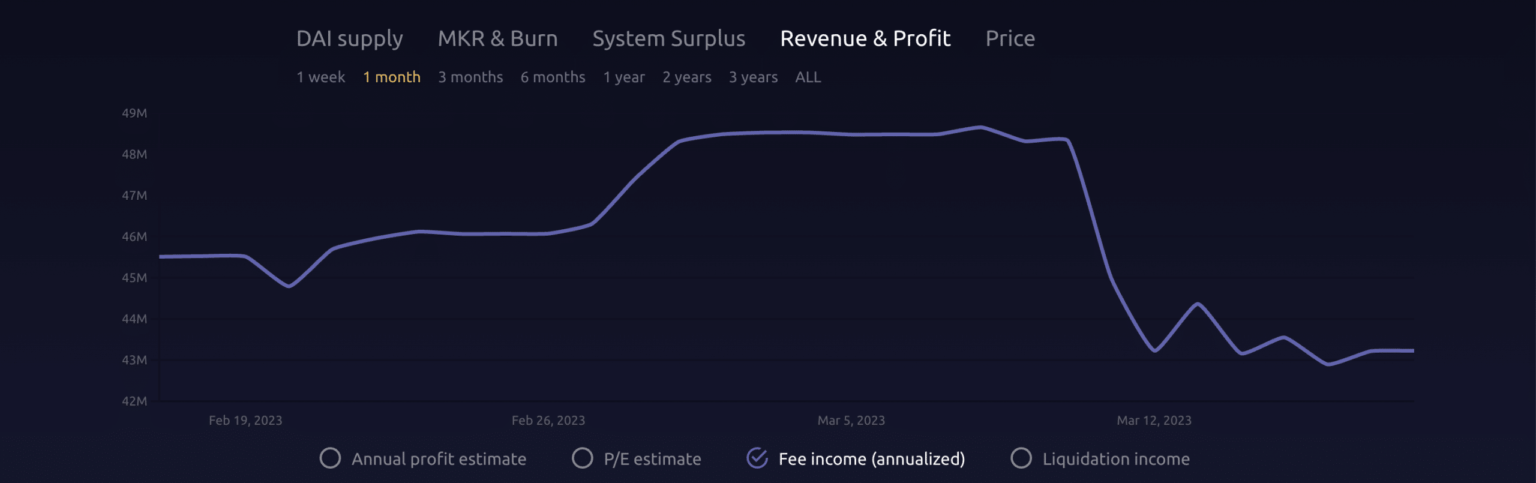1536x483 pixels.
Task: Select the Revenue & Profit tab
Action: coord(865,39)
